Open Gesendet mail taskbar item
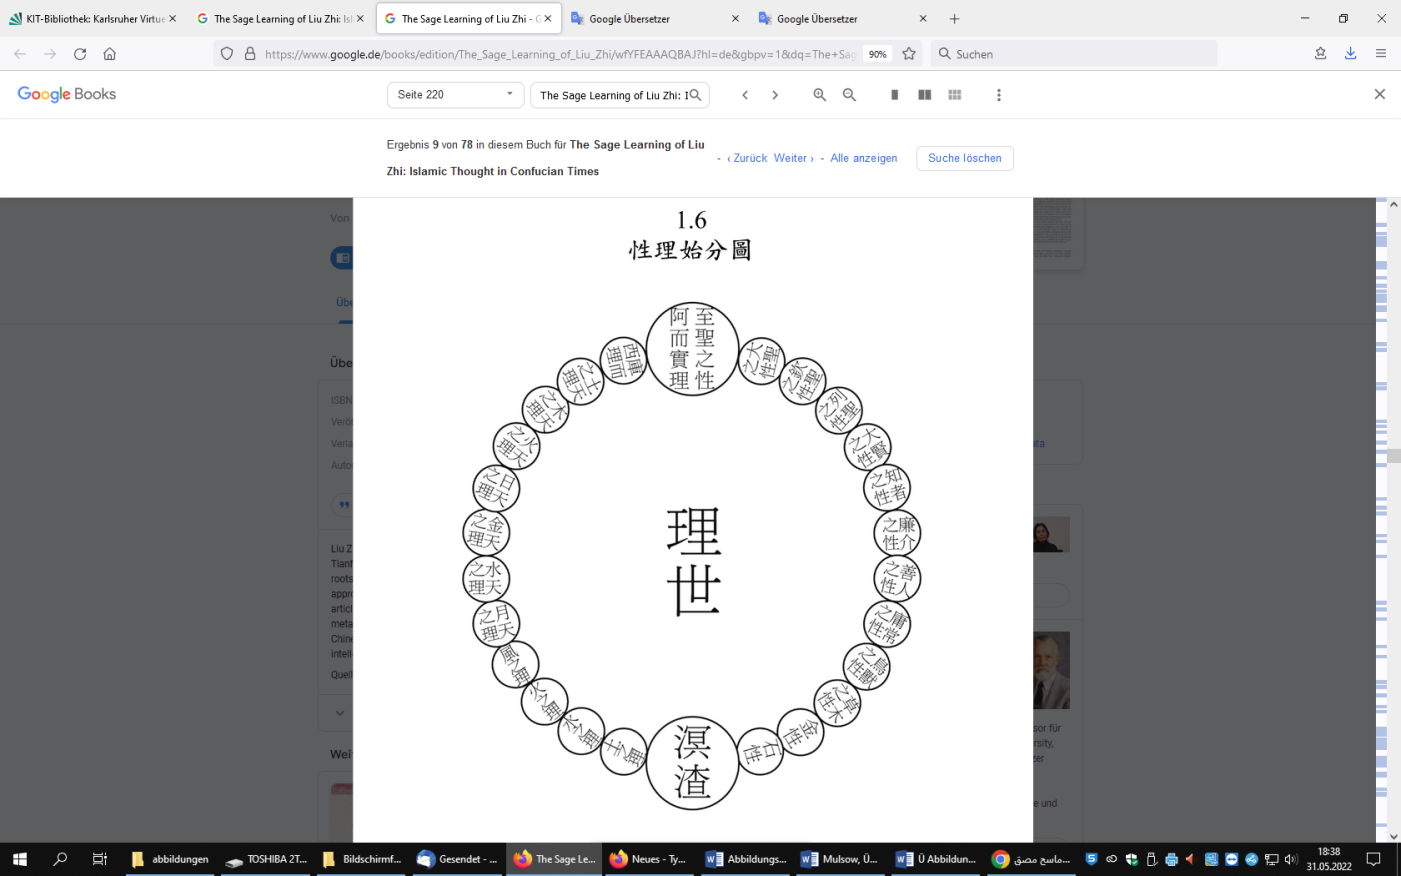The image size is (1401, 876). [457, 859]
